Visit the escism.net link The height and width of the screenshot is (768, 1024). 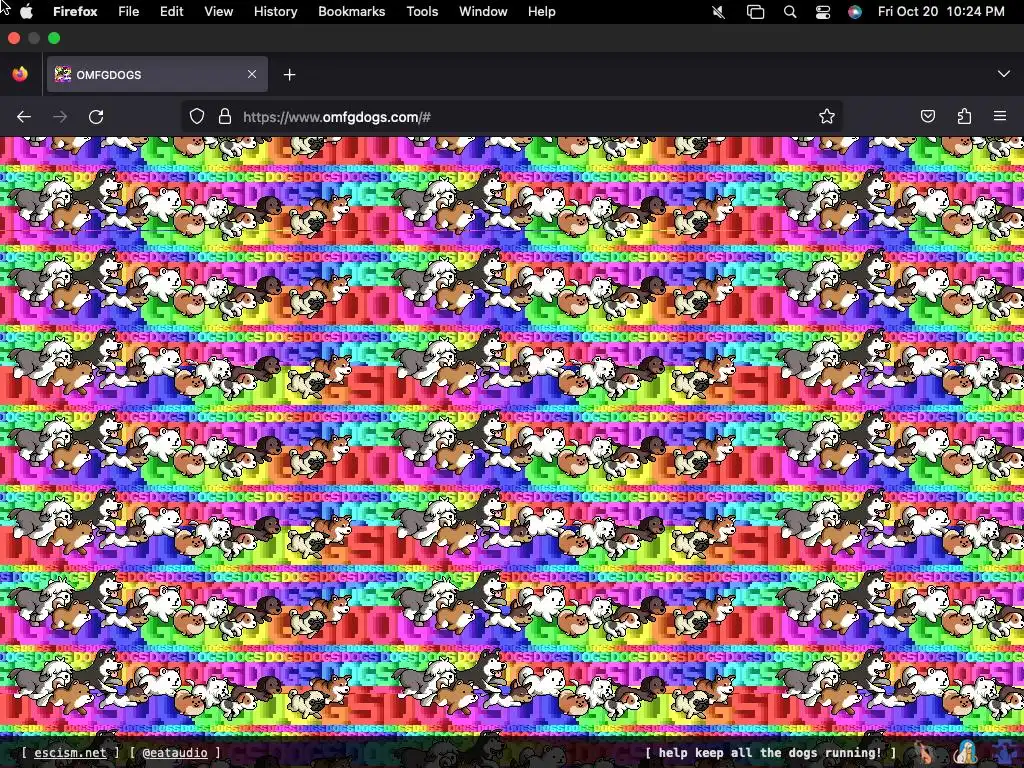pos(70,753)
